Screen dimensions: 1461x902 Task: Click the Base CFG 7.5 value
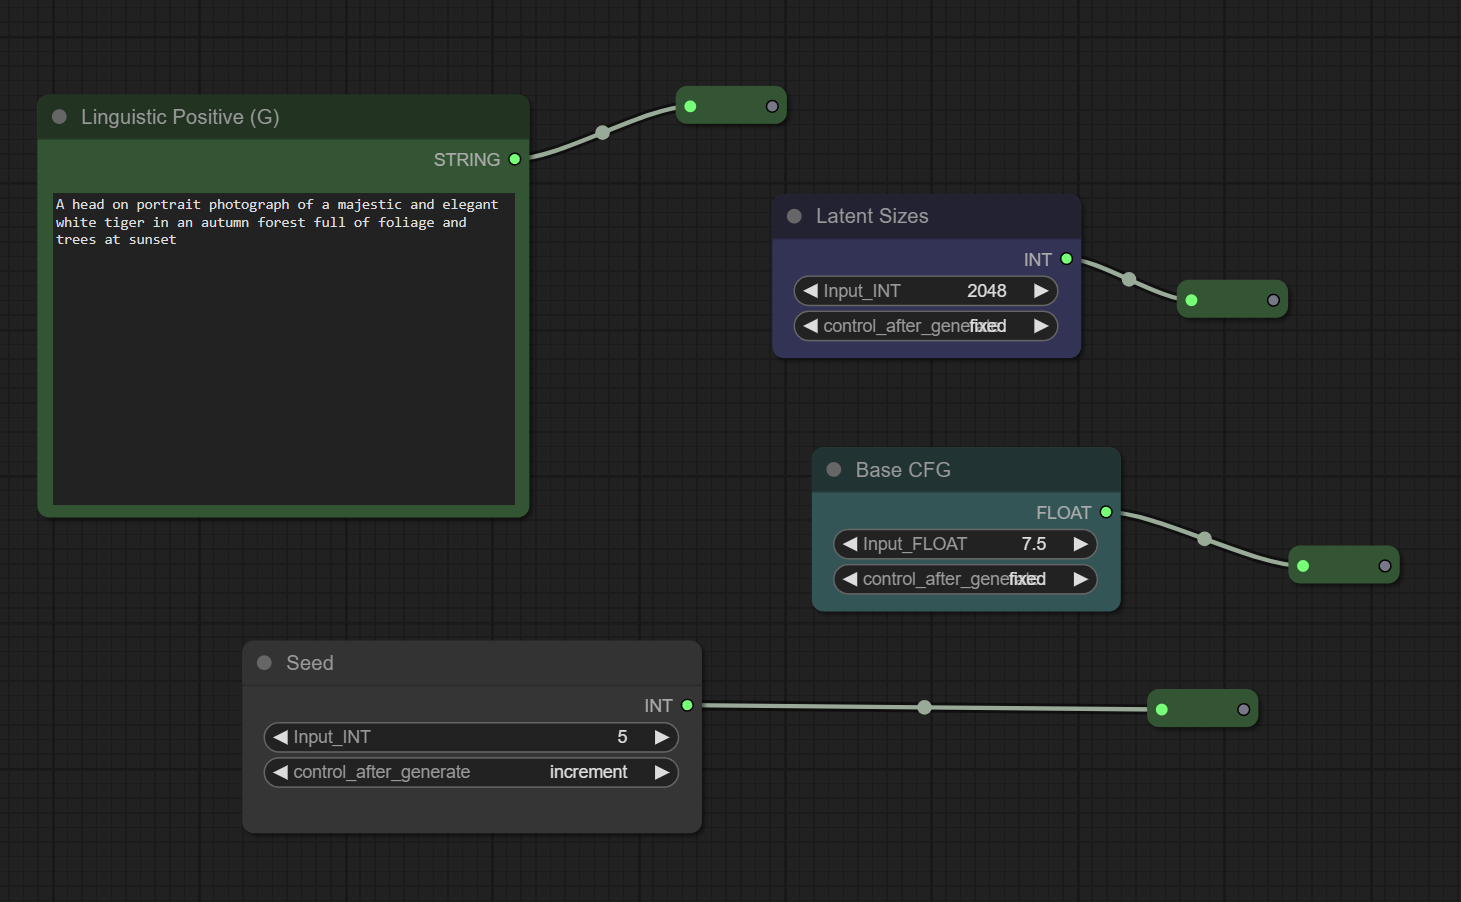click(1034, 544)
